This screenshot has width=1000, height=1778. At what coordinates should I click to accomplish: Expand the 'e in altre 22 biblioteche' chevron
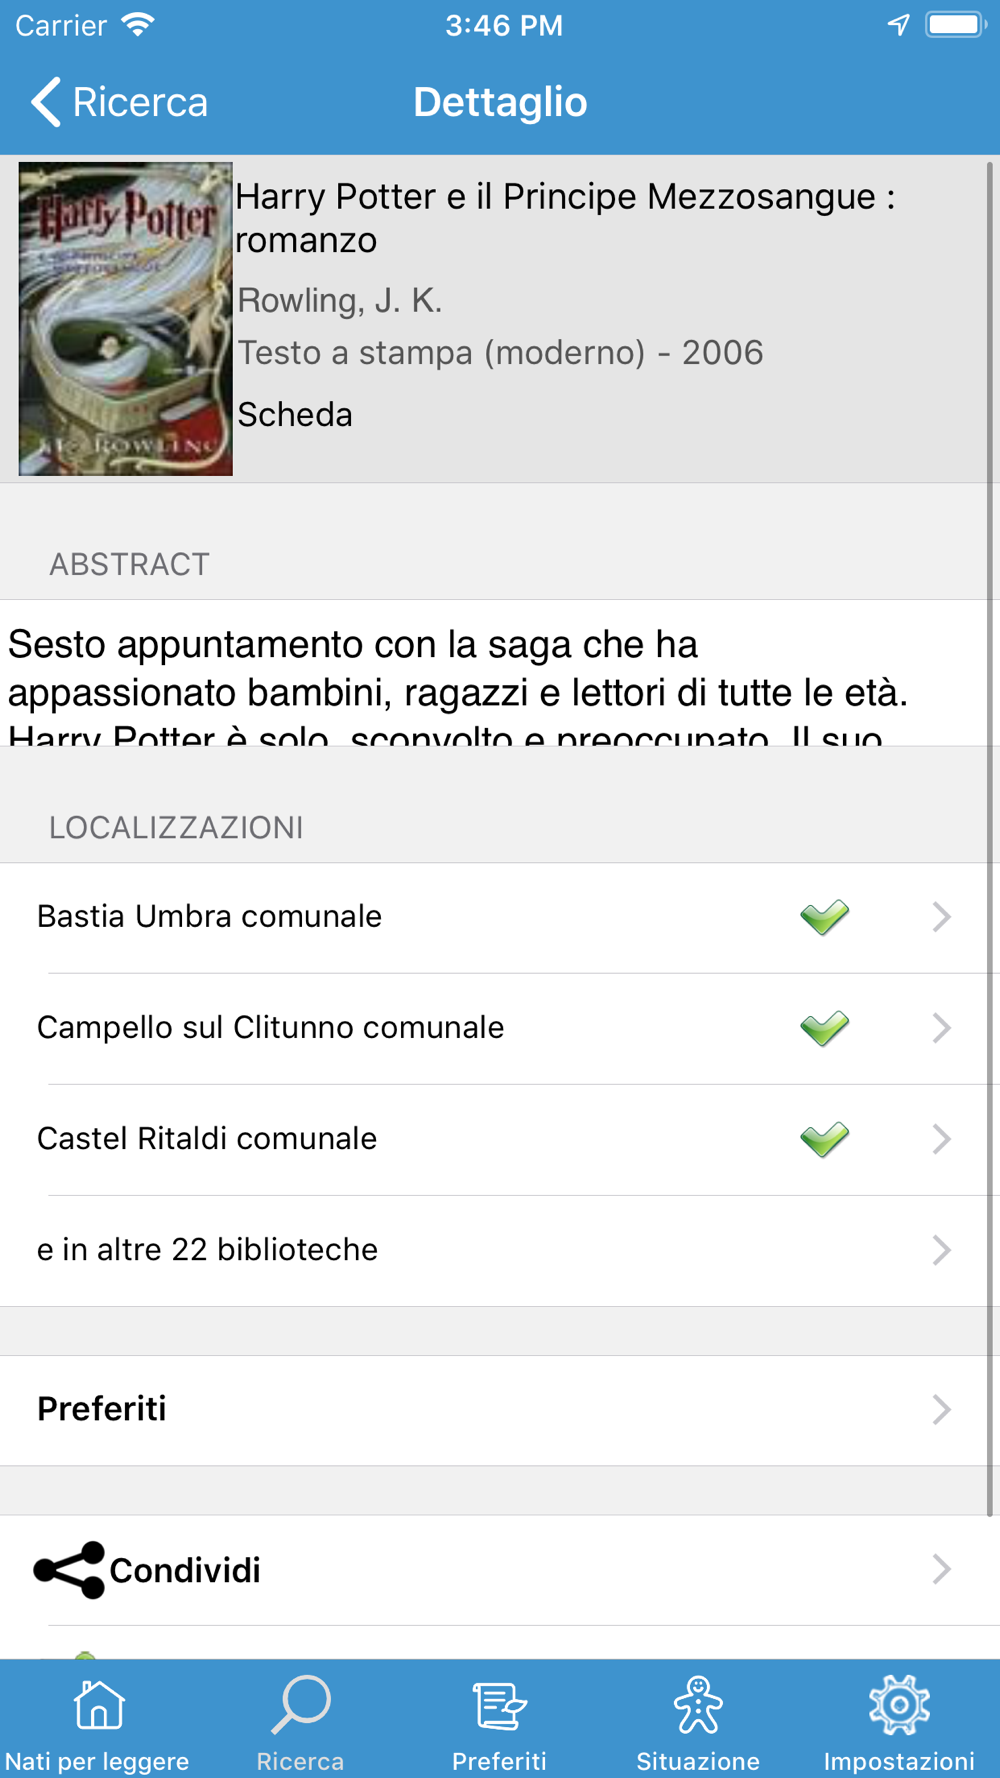tap(941, 1250)
